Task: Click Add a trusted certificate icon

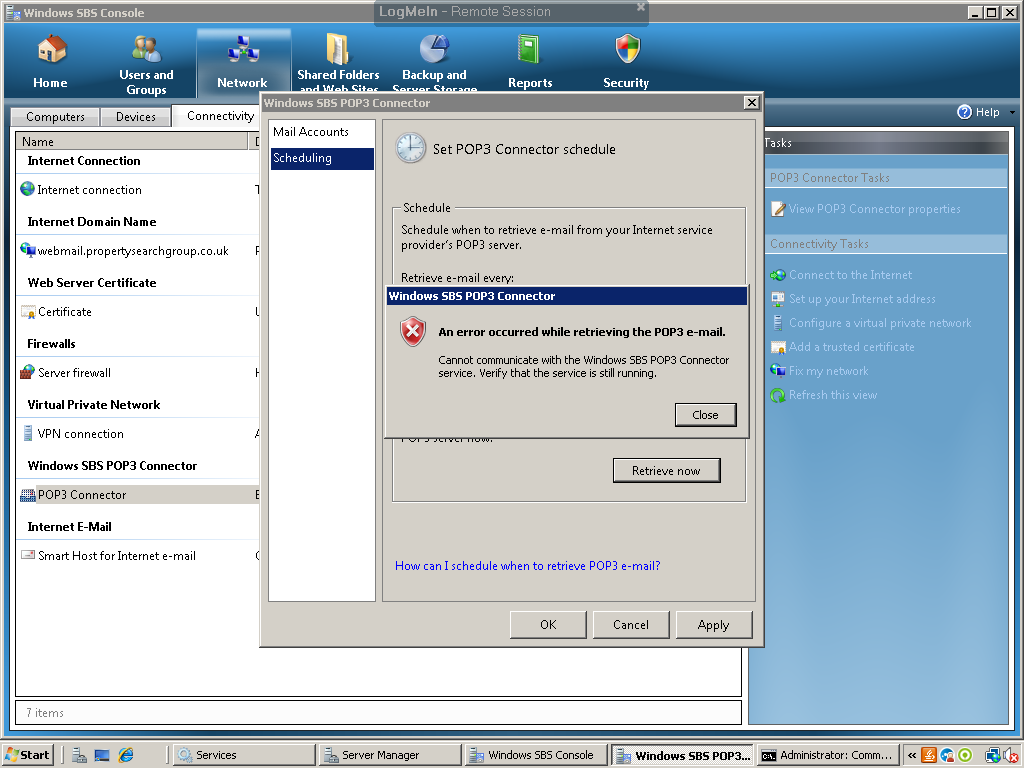Action: tap(778, 347)
